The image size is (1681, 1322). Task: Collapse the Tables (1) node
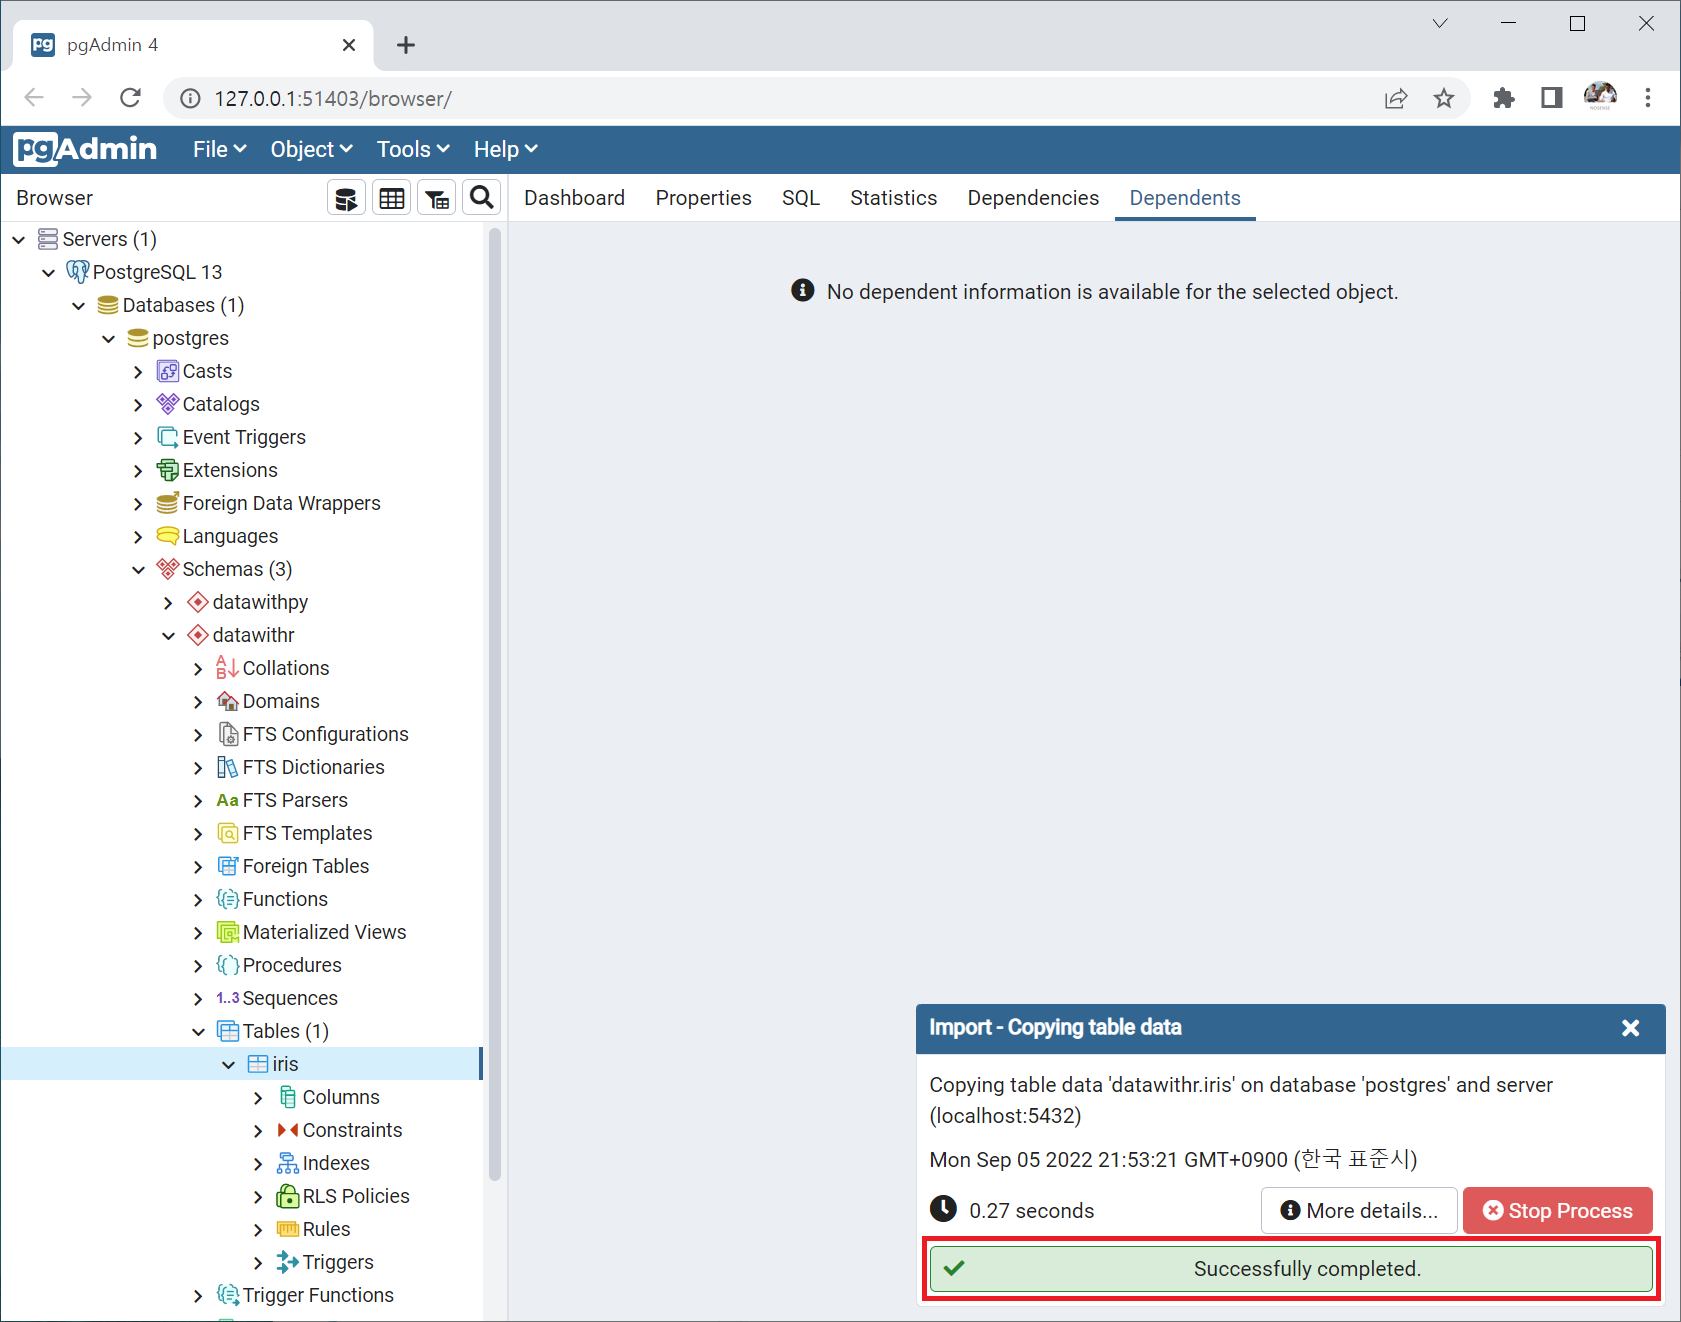[x=198, y=1031]
